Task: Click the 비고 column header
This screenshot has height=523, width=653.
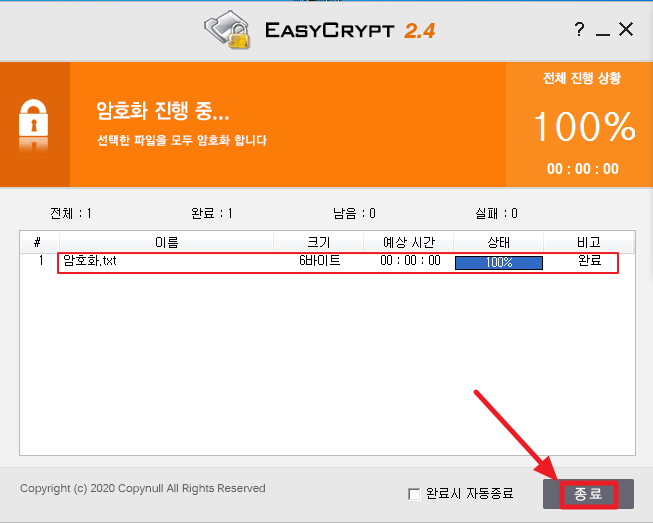Action: [589, 242]
